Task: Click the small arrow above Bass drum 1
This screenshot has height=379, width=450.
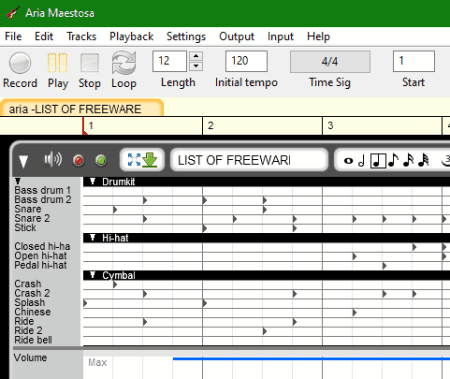Action: coord(18,181)
